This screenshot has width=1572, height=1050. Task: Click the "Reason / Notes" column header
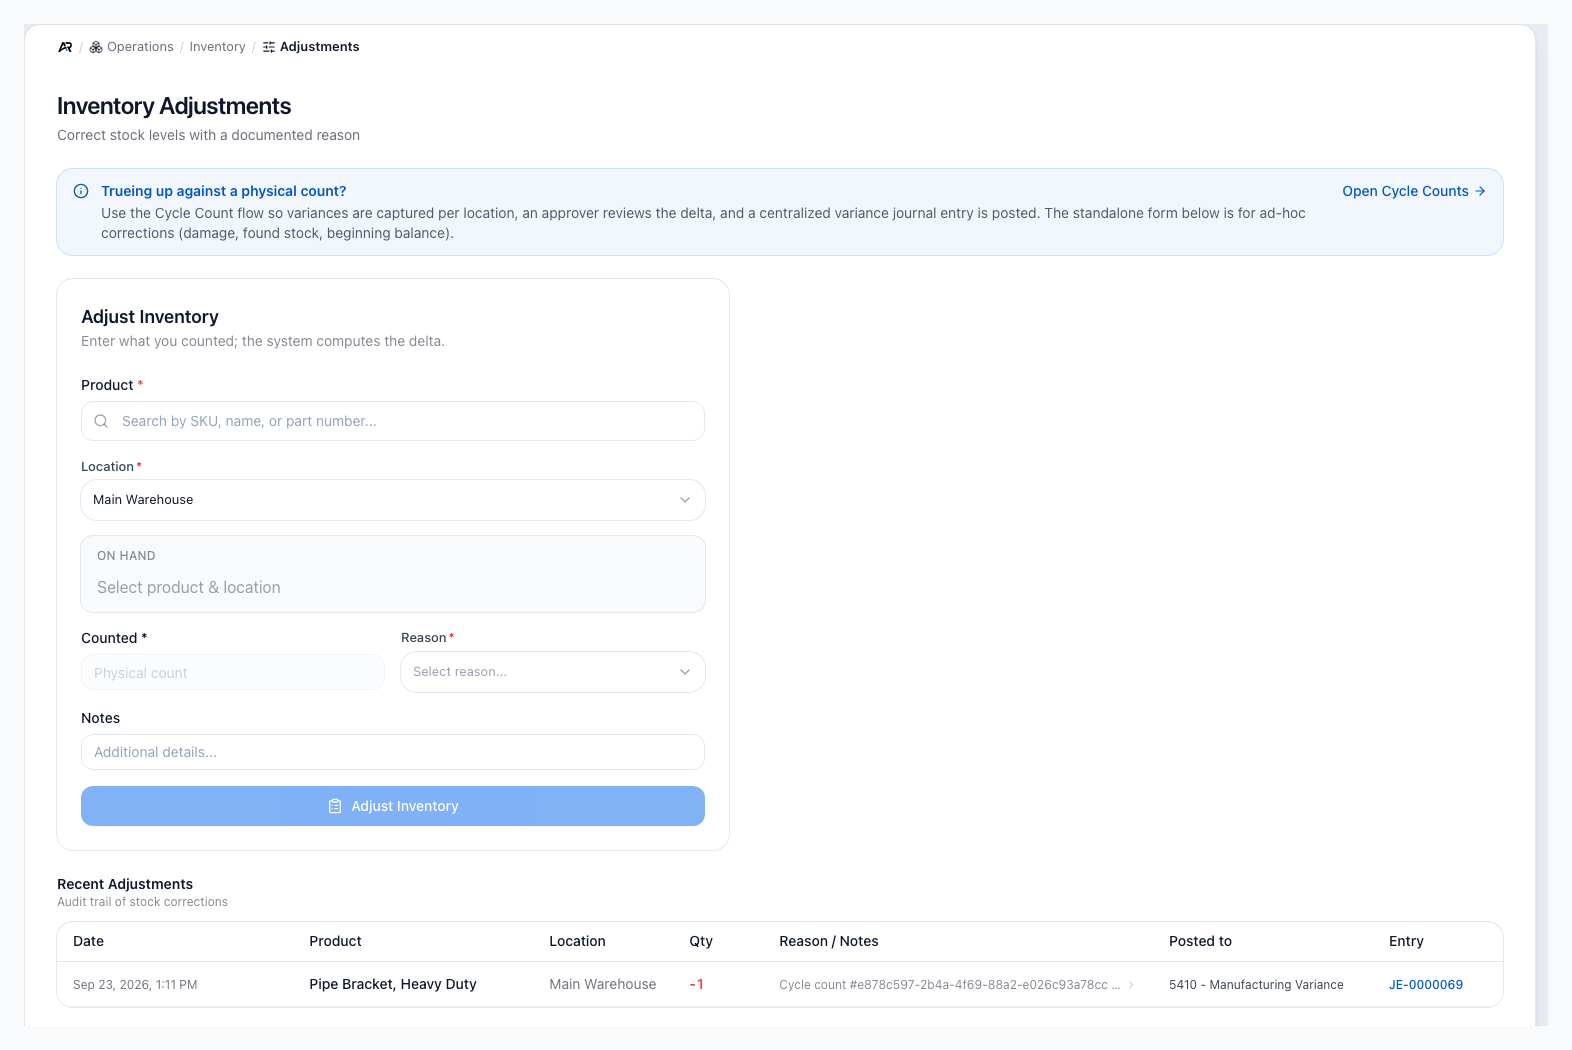click(x=829, y=941)
